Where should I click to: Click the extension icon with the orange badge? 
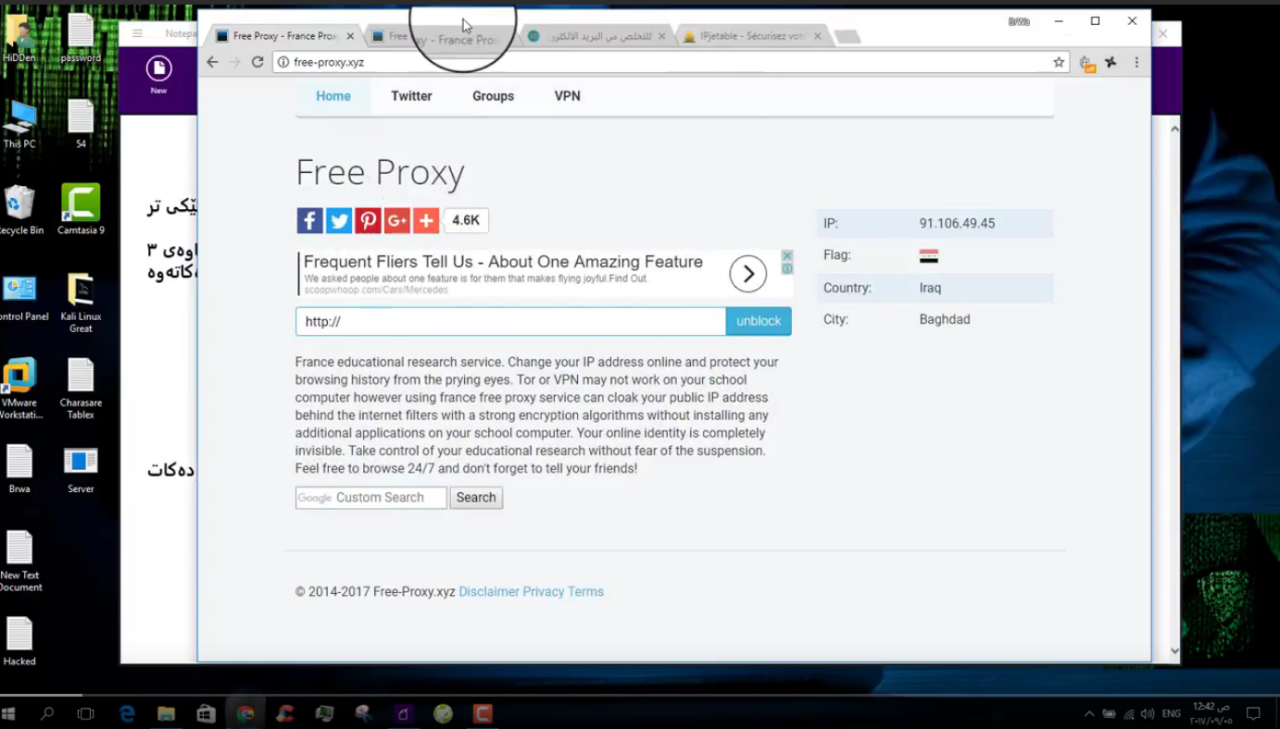click(x=1087, y=63)
